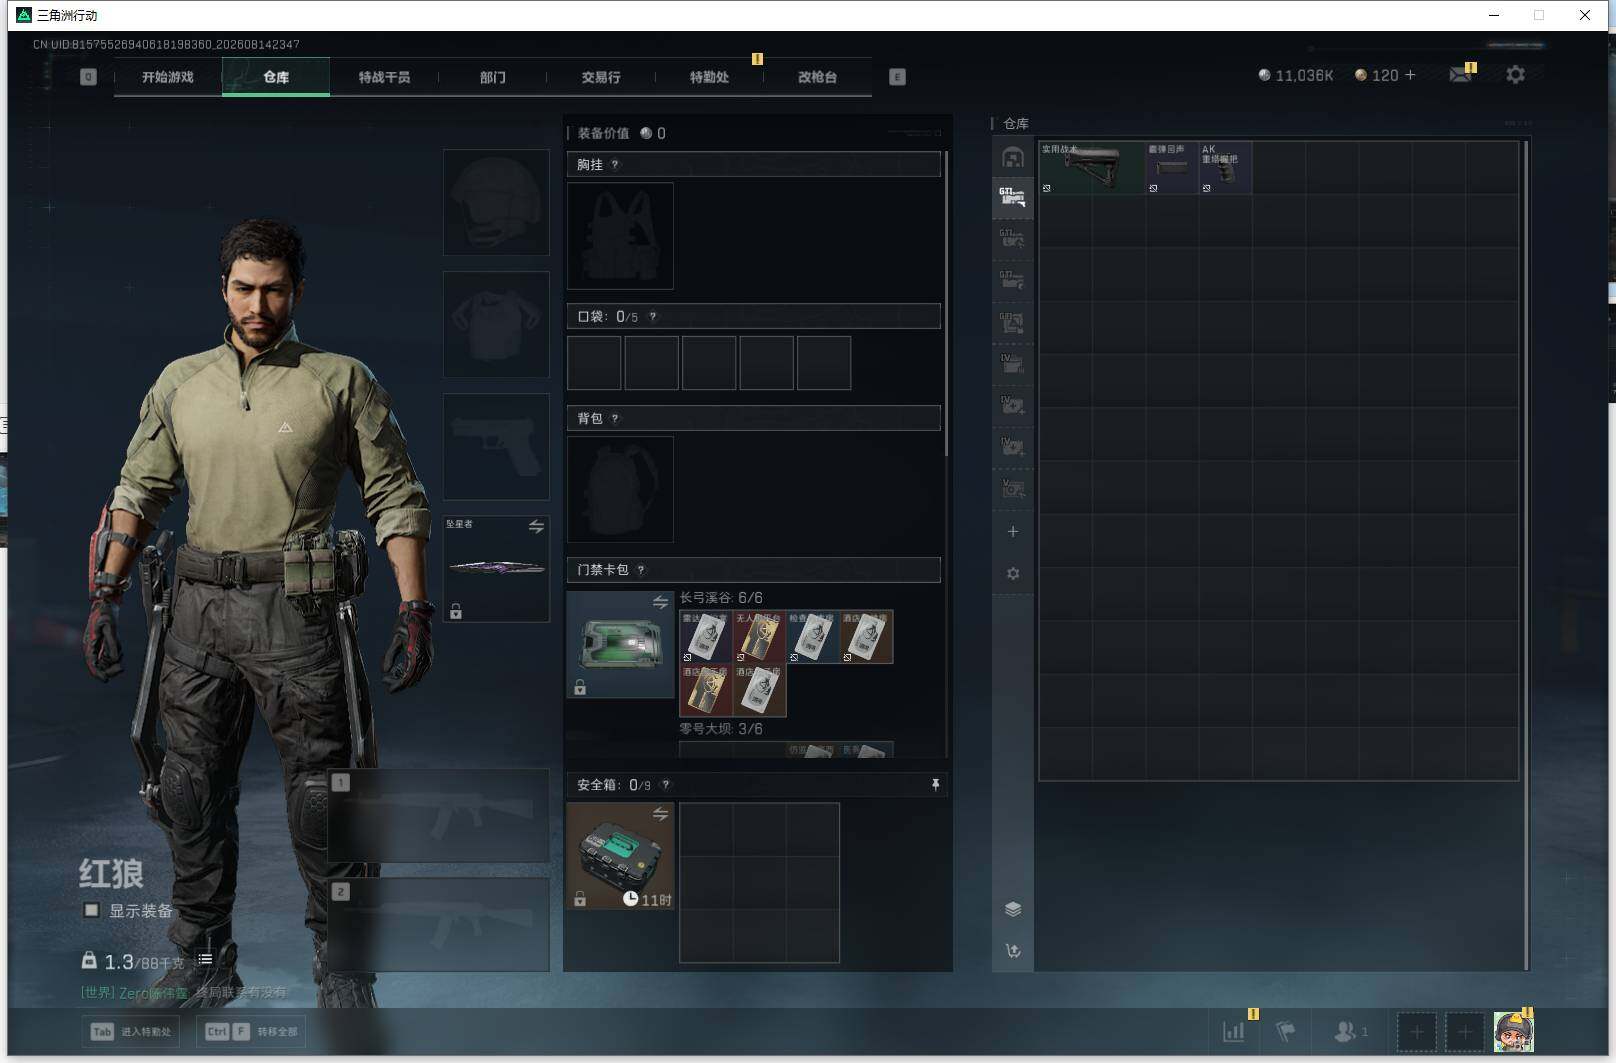
Task: Click the warehouse panel scrollbar
Action: pos(1526,555)
